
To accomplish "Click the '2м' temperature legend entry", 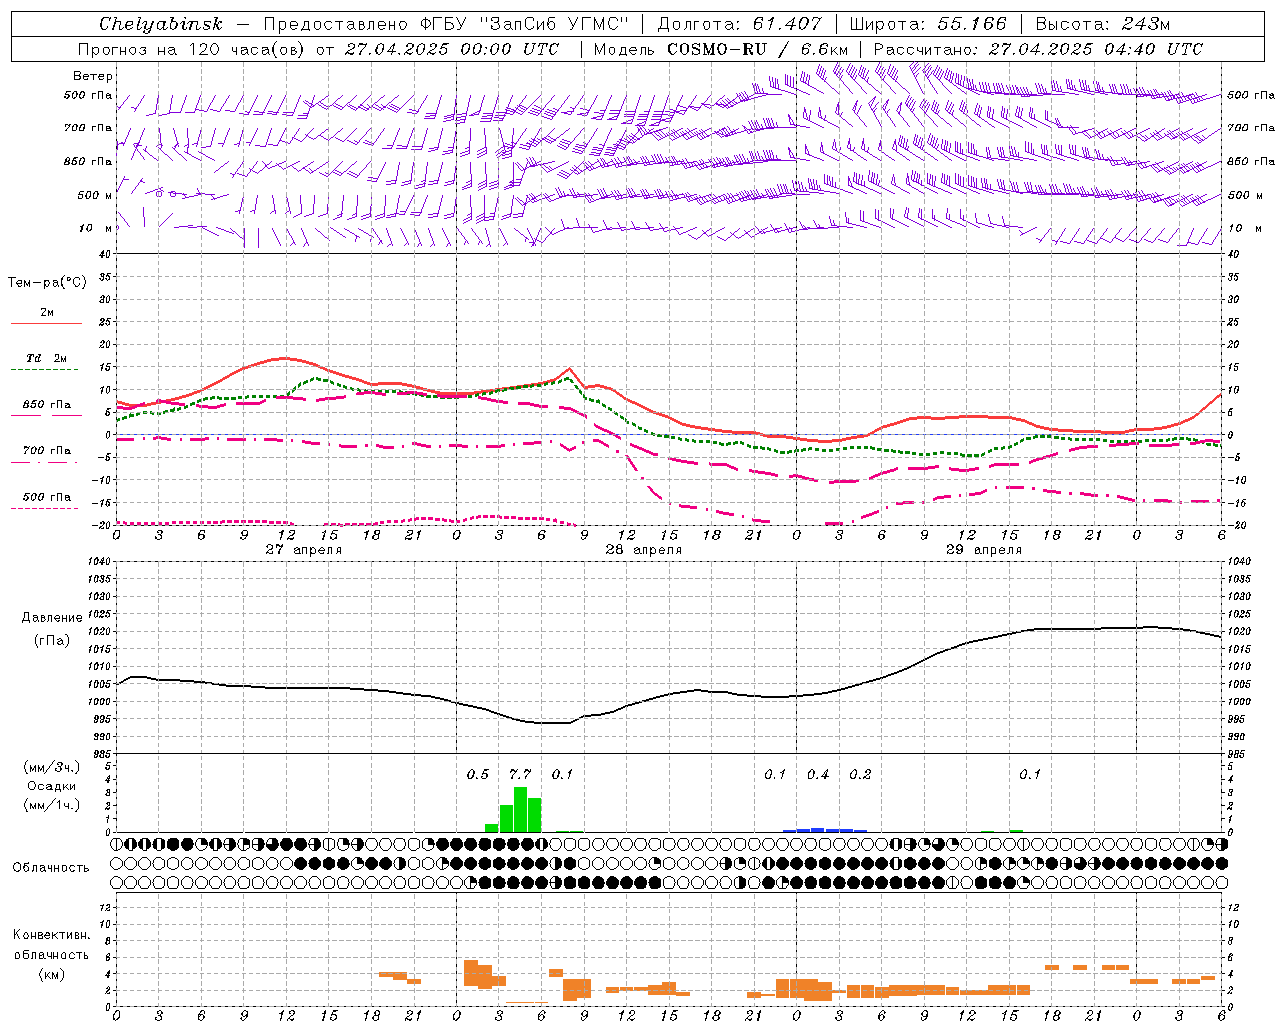I will pyautogui.click(x=47, y=313).
